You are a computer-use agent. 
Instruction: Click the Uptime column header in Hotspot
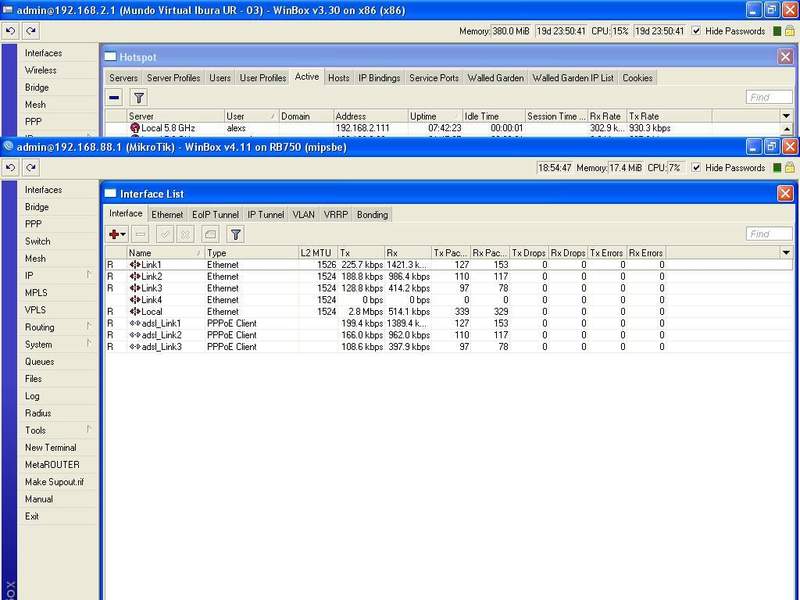(435, 116)
